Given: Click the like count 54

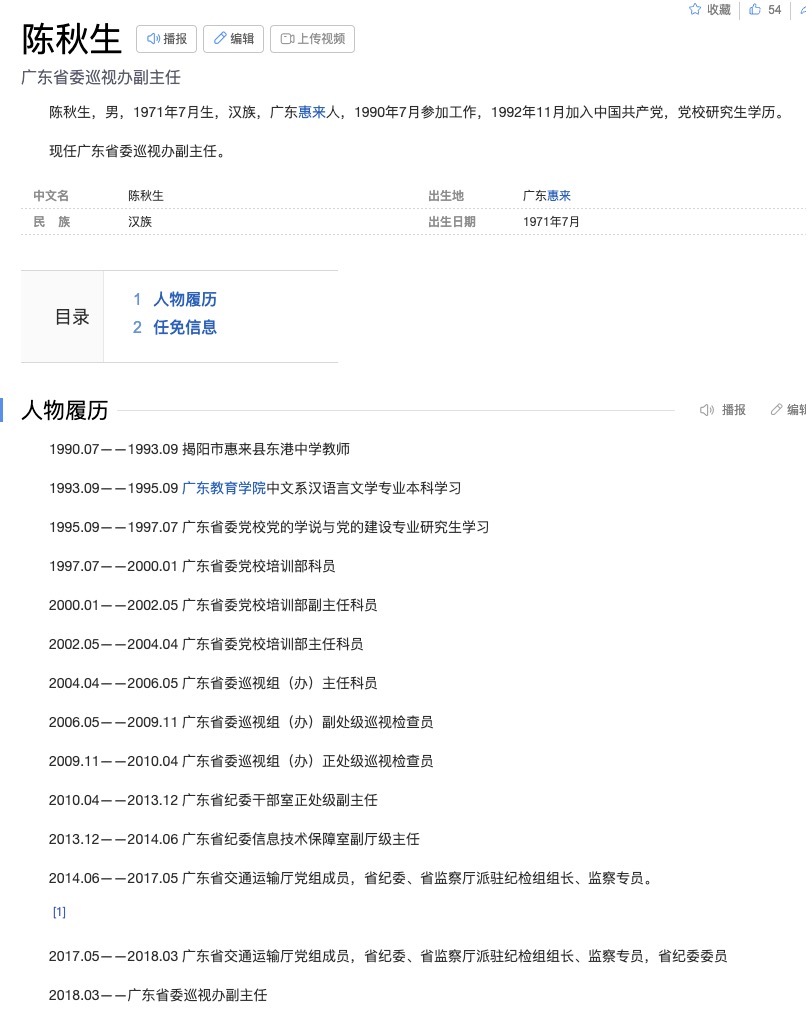Looking at the screenshot, I should [774, 10].
